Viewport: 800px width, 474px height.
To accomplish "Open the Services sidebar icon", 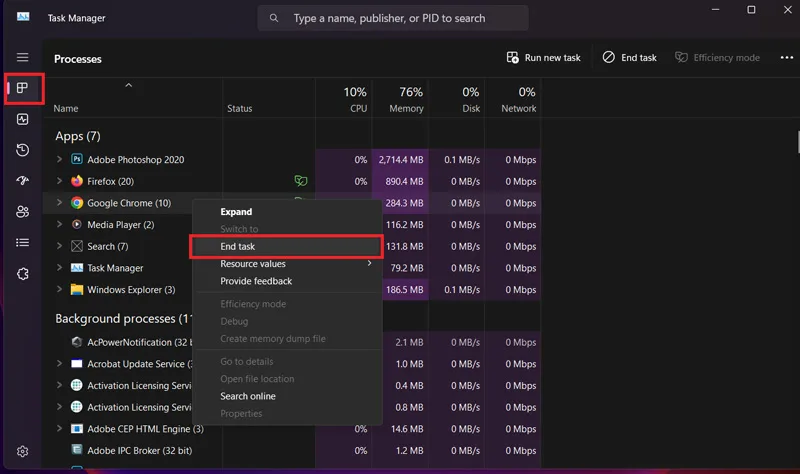I will click(x=22, y=274).
